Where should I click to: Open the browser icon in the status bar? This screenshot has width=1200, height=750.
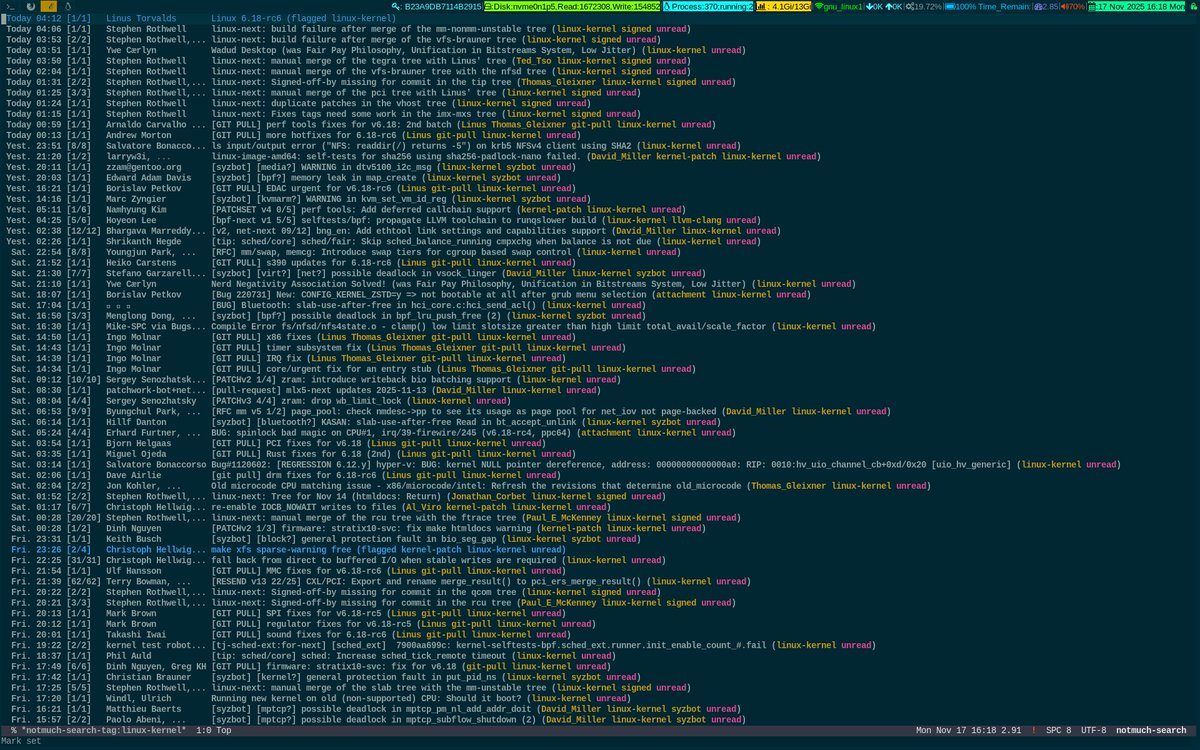pyautogui.click(x=30, y=5)
